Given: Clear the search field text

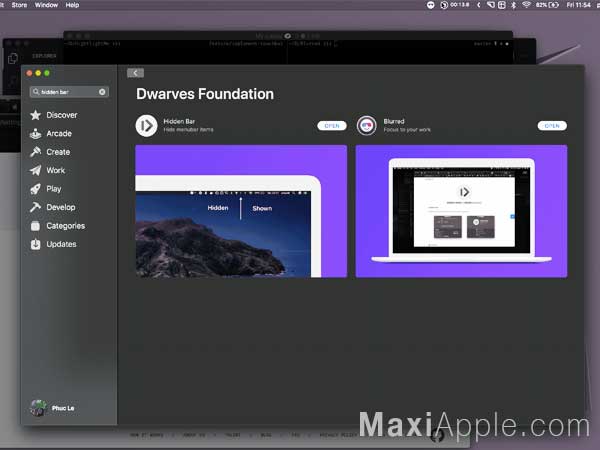Looking at the screenshot, I should (102, 92).
